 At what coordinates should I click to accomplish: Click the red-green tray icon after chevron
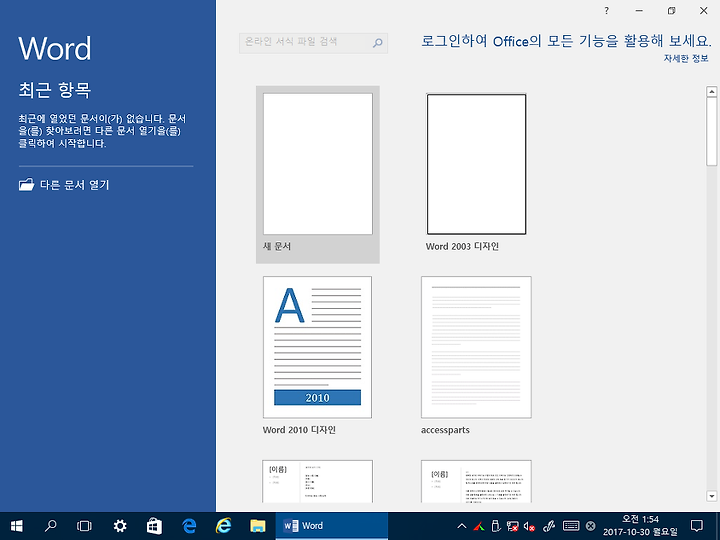click(x=479, y=526)
